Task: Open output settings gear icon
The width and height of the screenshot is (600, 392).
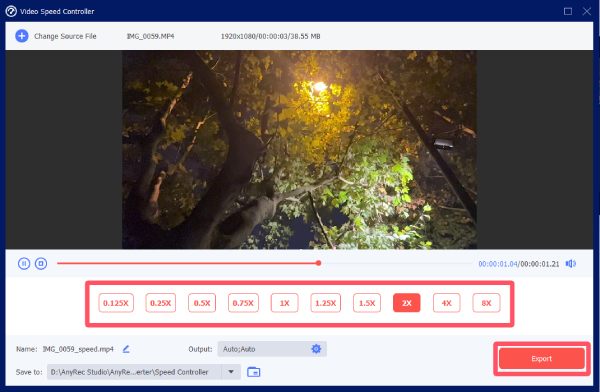Action: [316, 349]
